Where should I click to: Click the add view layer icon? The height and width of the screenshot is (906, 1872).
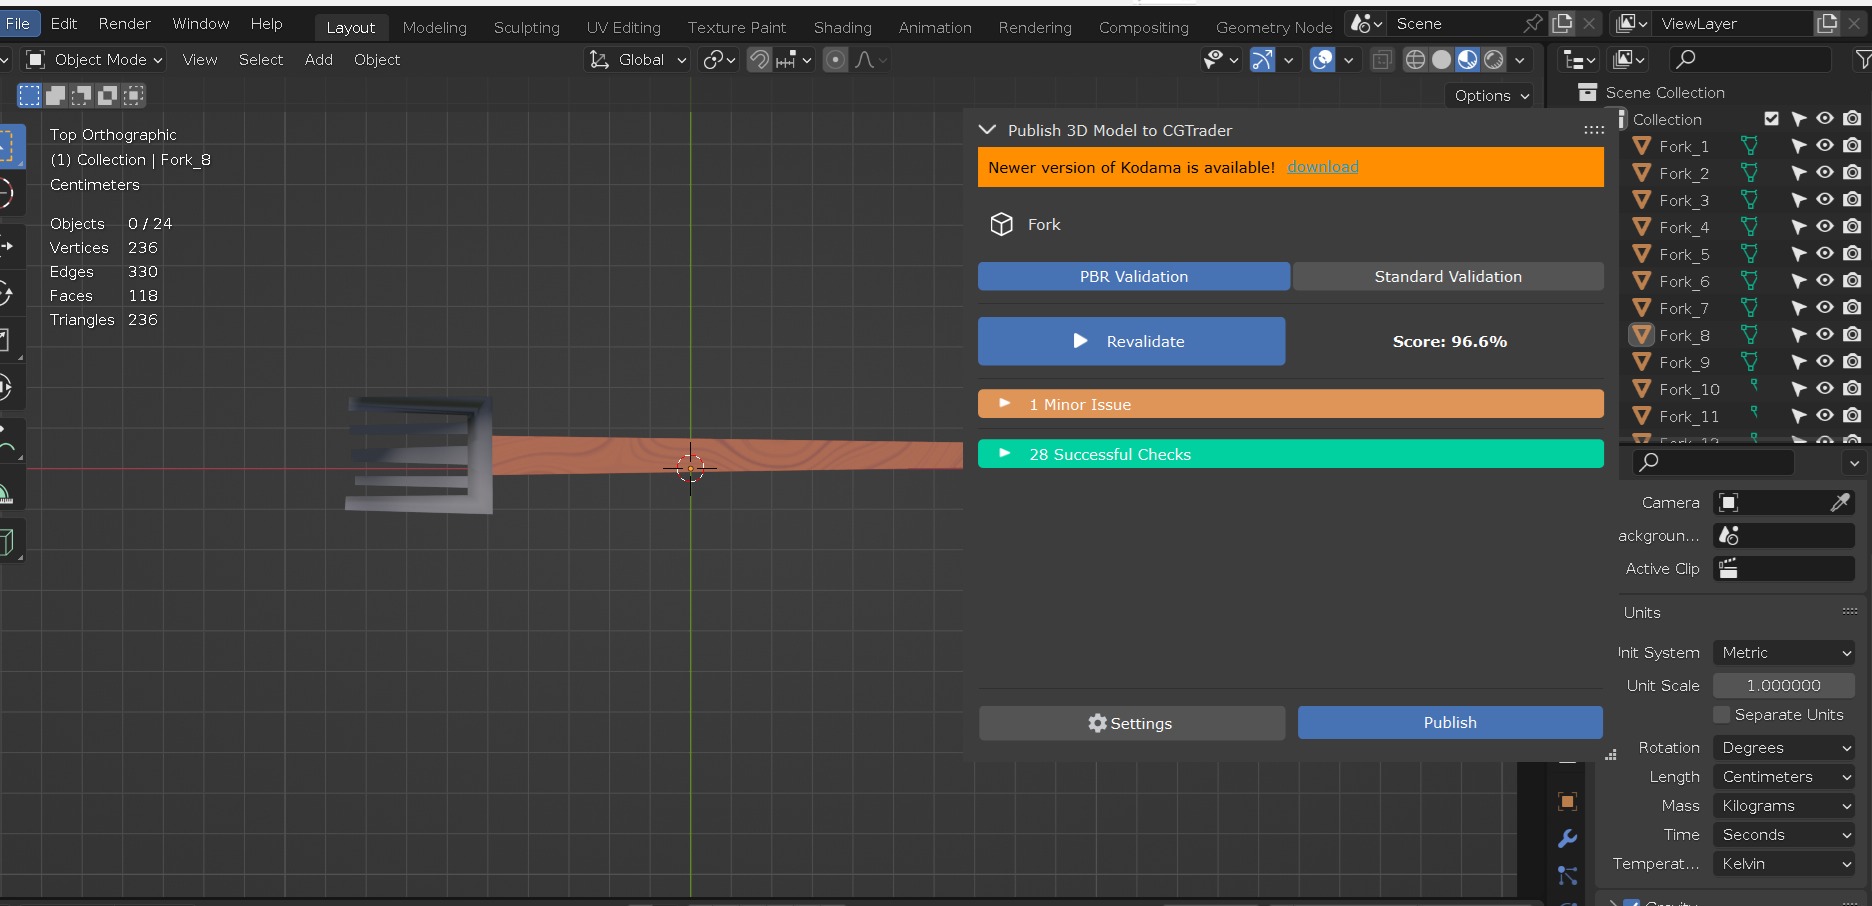[1827, 23]
